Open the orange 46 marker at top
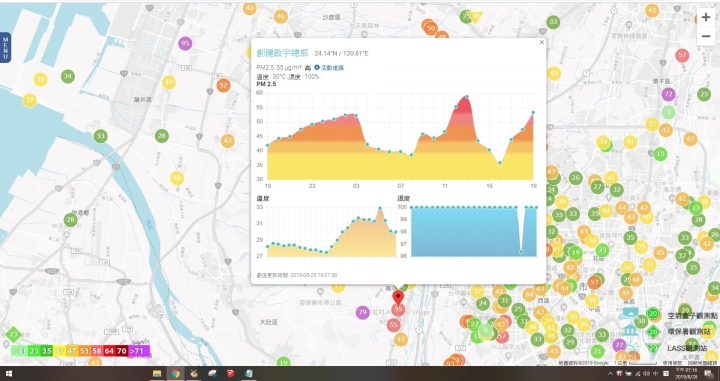The height and width of the screenshot is (381, 720). coord(281,17)
